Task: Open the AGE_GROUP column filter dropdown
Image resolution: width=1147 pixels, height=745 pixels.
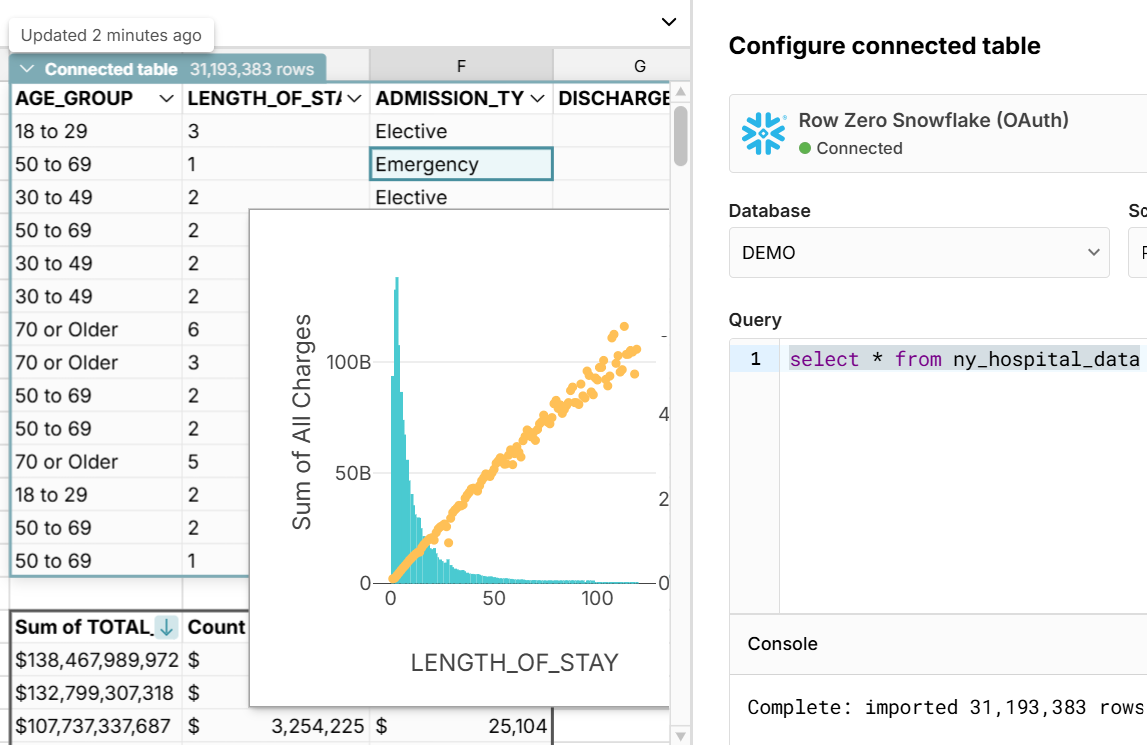Action: [164, 99]
